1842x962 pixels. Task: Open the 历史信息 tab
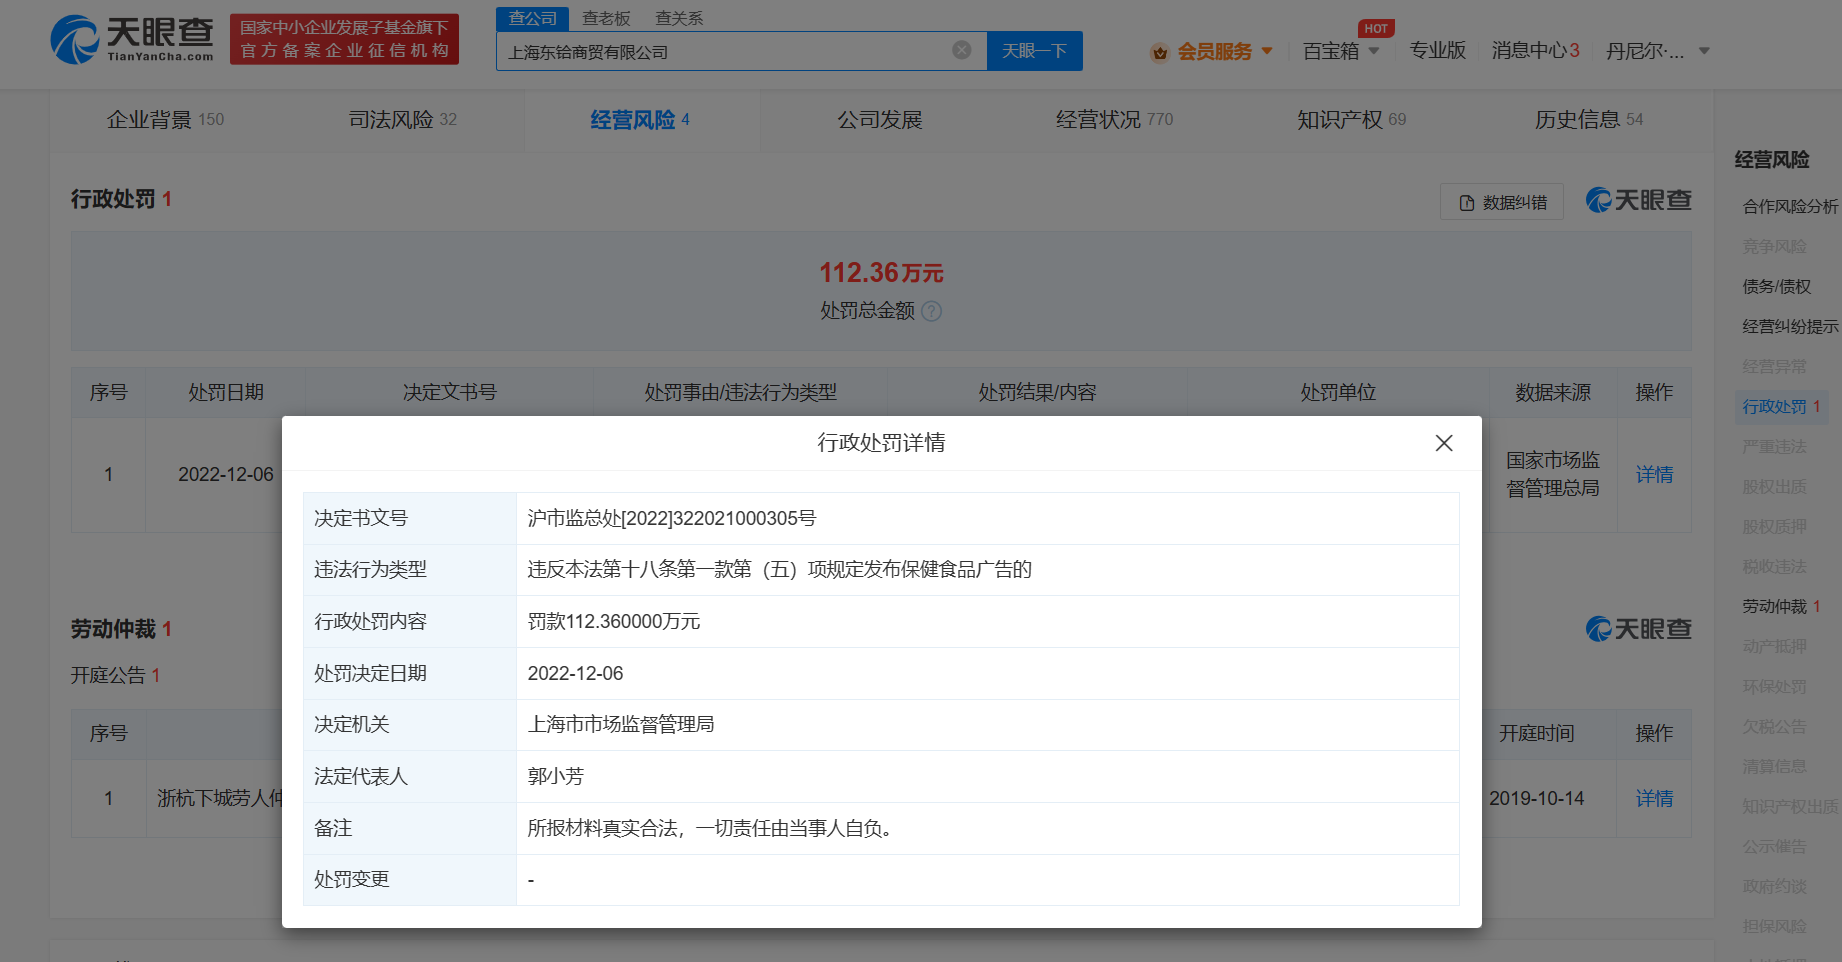coord(1589,120)
